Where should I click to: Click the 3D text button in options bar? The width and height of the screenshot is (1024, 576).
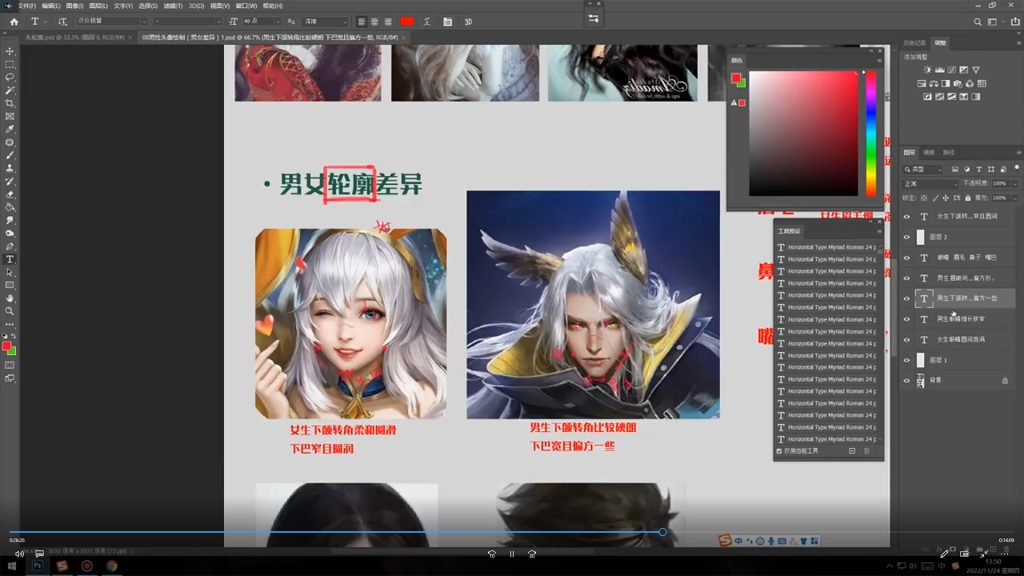coord(468,21)
